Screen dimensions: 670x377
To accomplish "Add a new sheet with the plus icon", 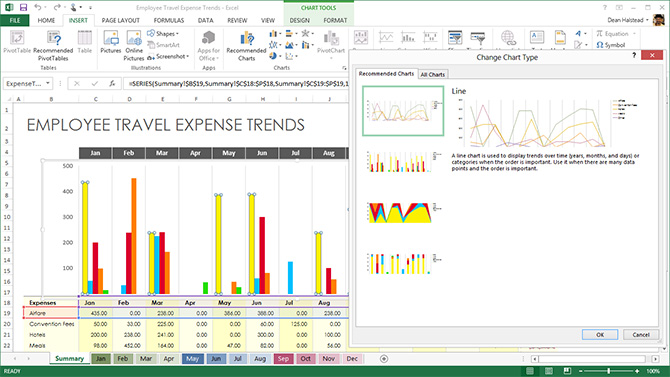I will 384,359.
